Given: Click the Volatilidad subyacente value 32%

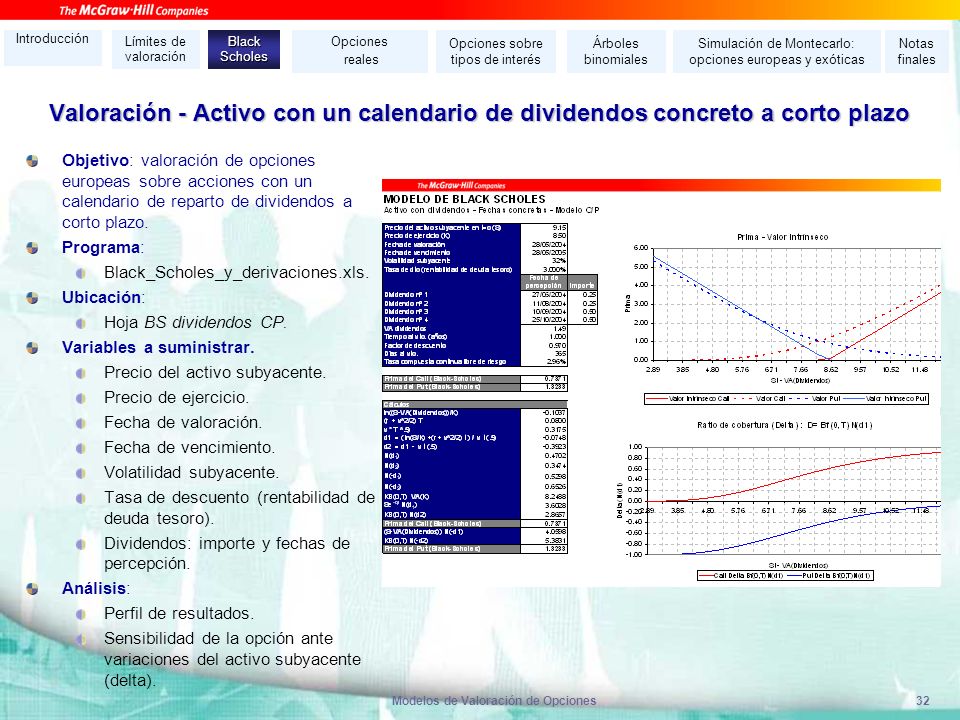Looking at the screenshot, I should (x=544, y=261).
